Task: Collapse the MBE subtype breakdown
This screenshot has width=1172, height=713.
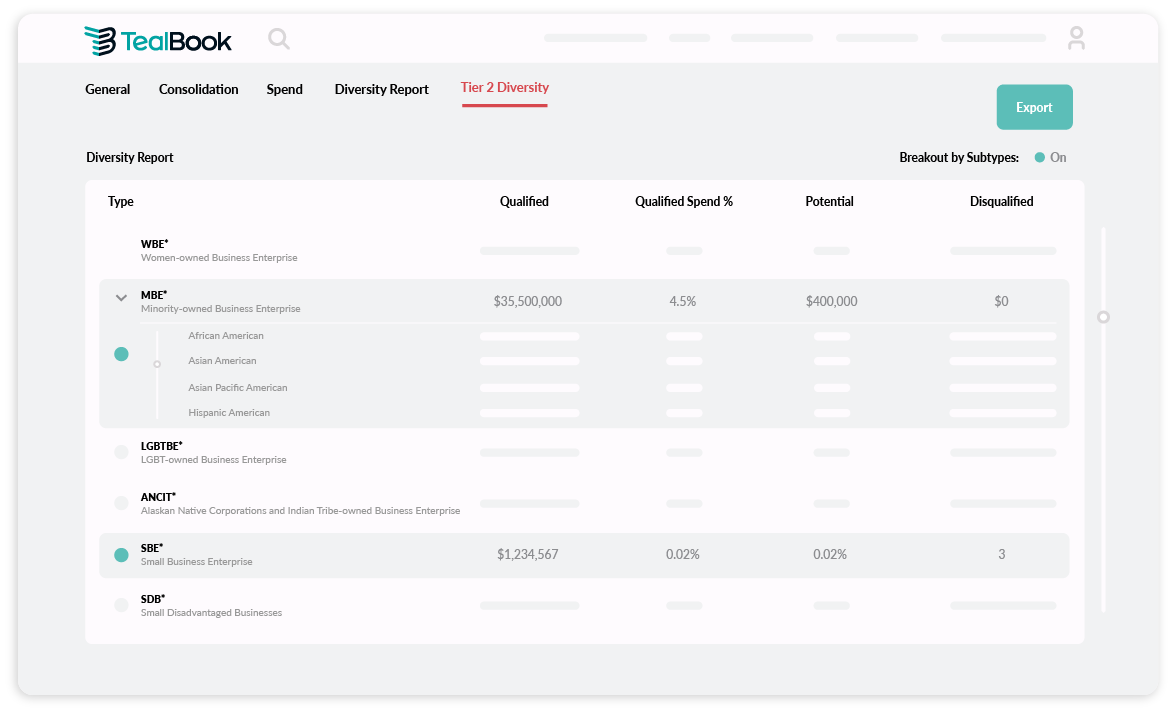Action: click(x=121, y=297)
